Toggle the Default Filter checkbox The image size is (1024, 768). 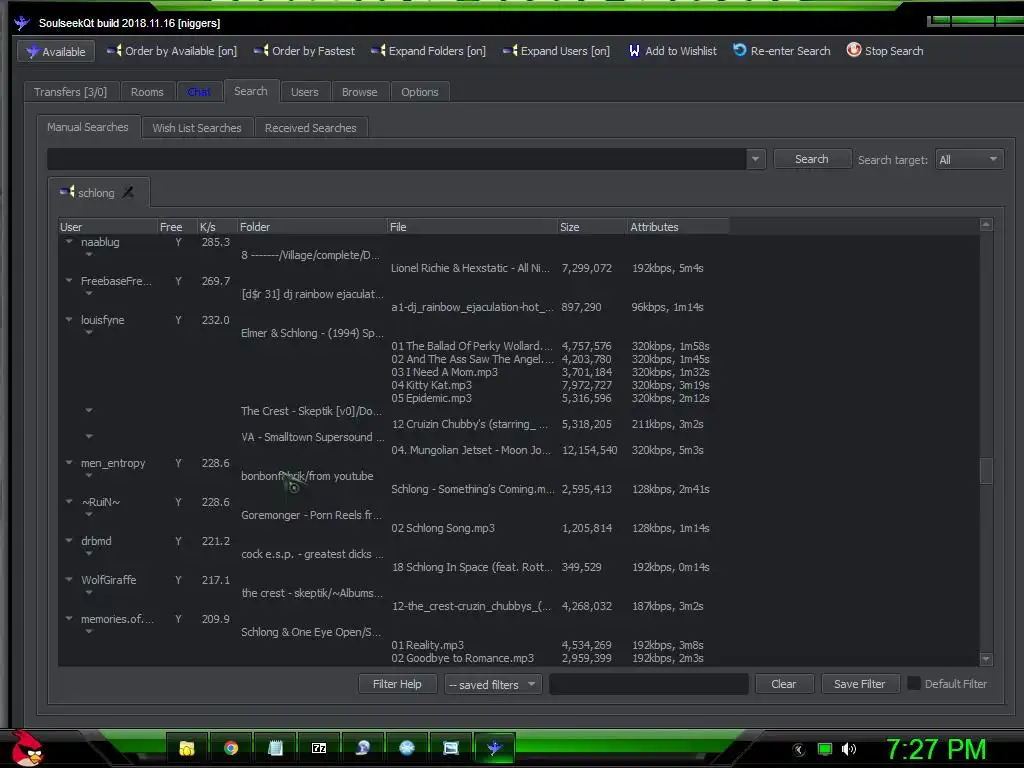[x=914, y=683]
